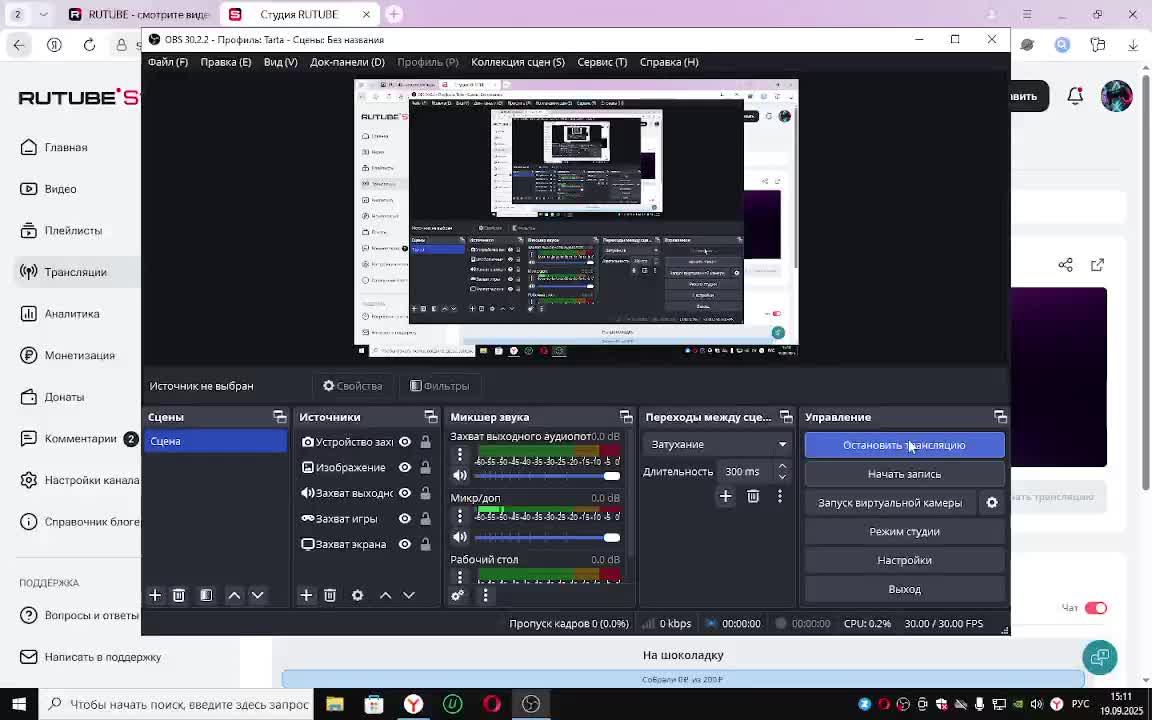Image resolution: width=1152 pixels, height=720 pixels.
Task: Toggle visibility of Изображение source
Action: (x=405, y=467)
